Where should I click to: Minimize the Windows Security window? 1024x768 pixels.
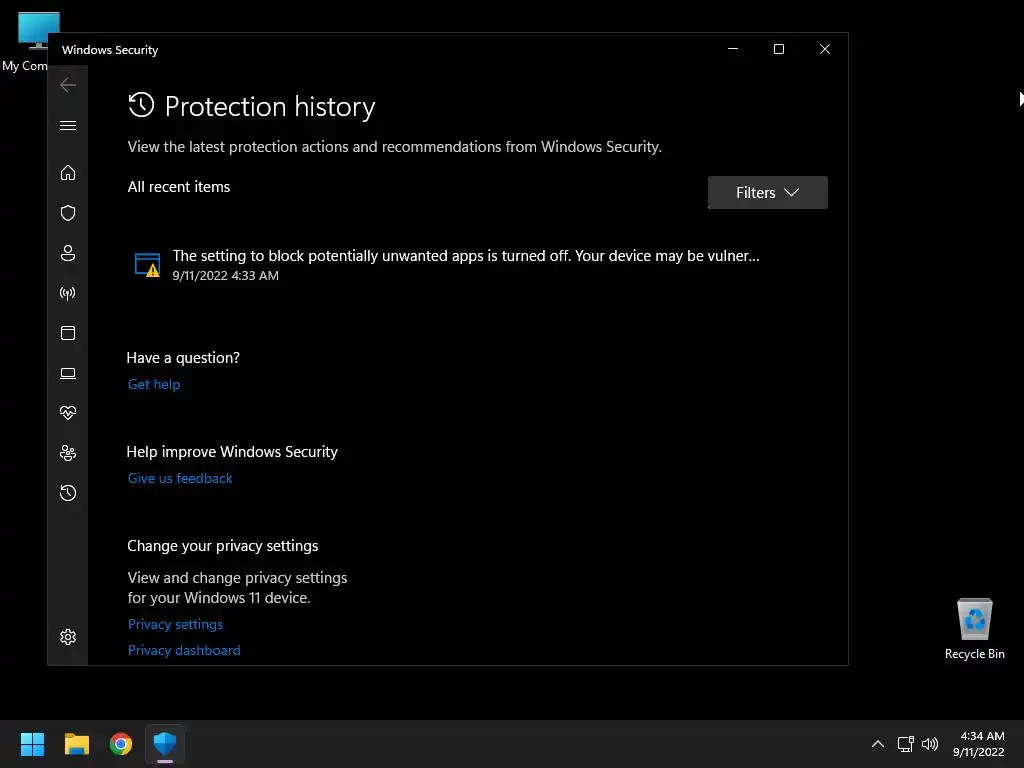click(733, 49)
